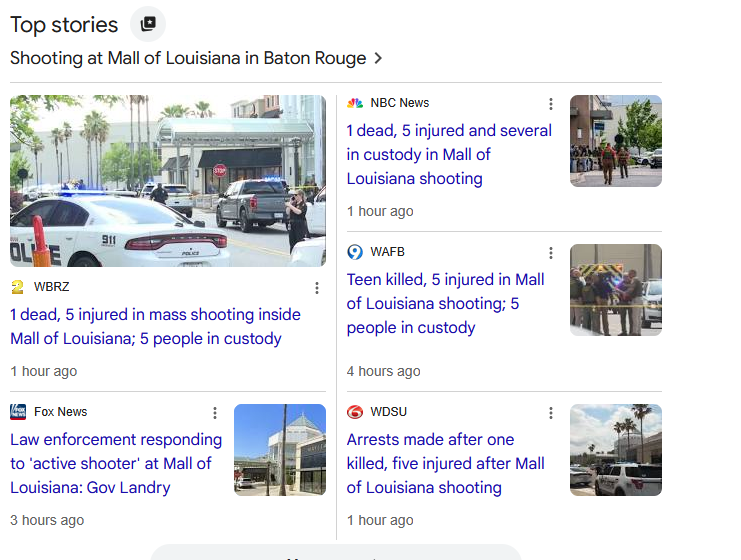
Task: Click the Top stories collection icon
Action: click(148, 24)
